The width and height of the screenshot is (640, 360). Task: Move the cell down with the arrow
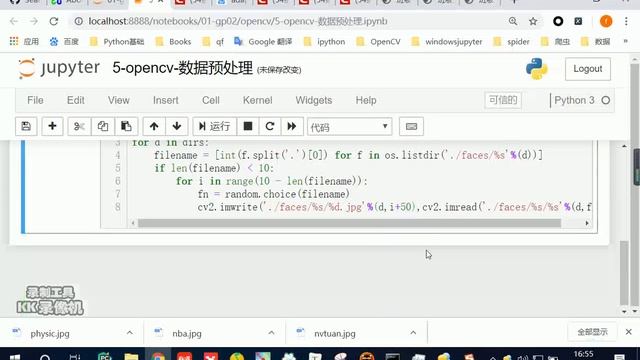pyautogui.click(x=177, y=126)
